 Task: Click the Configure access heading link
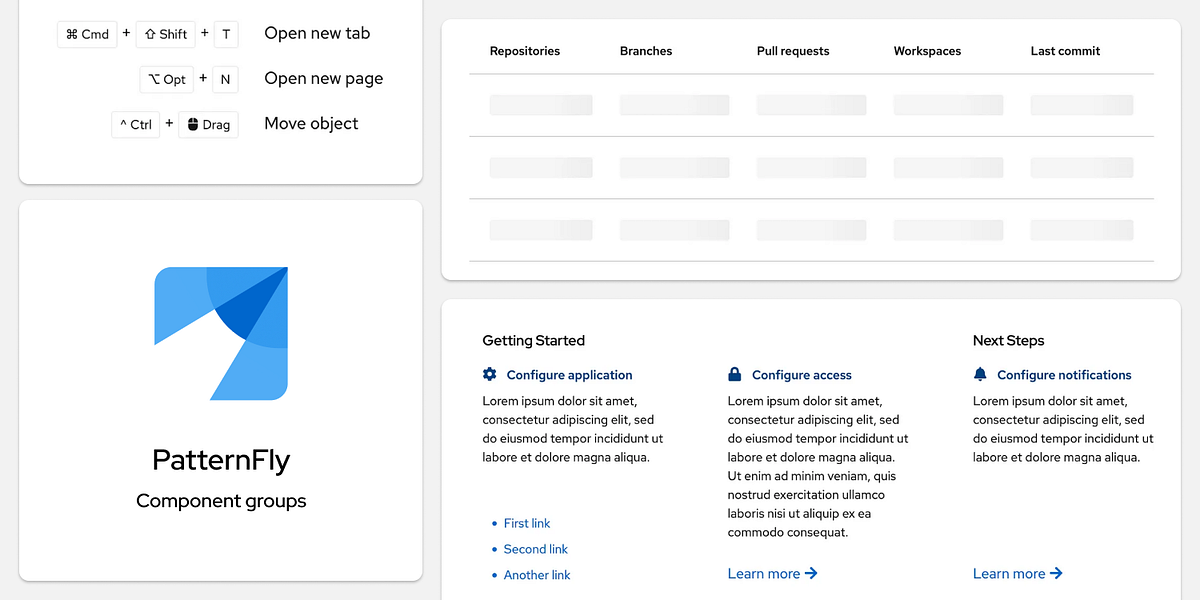(802, 374)
